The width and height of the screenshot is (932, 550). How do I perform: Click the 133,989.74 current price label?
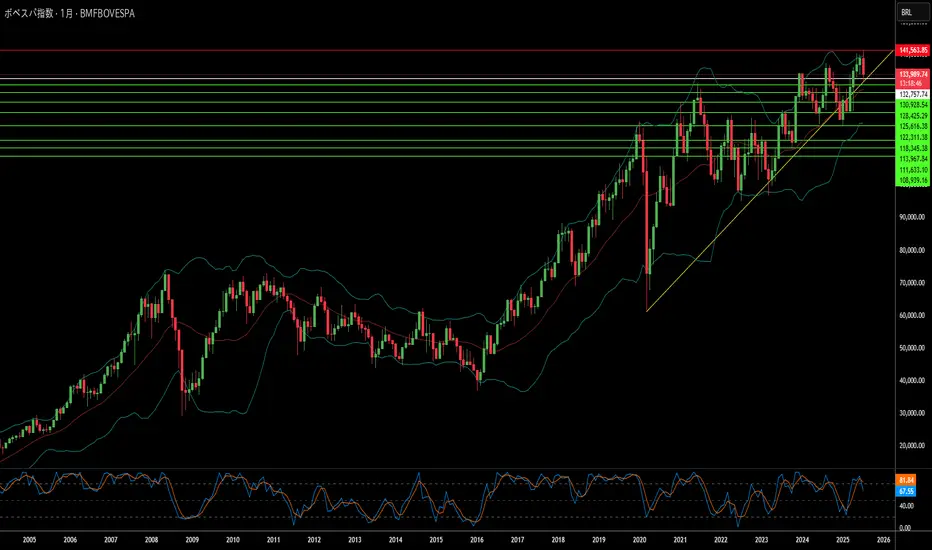(x=912, y=74)
